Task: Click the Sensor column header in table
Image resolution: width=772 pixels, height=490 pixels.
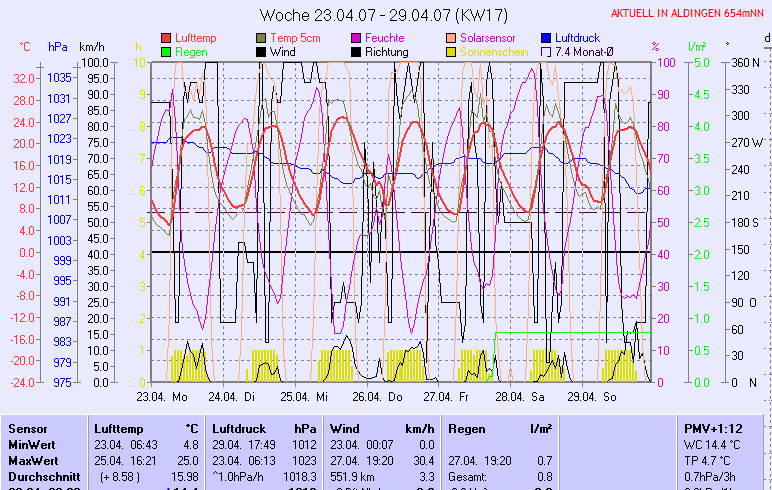Action: click(x=28, y=428)
